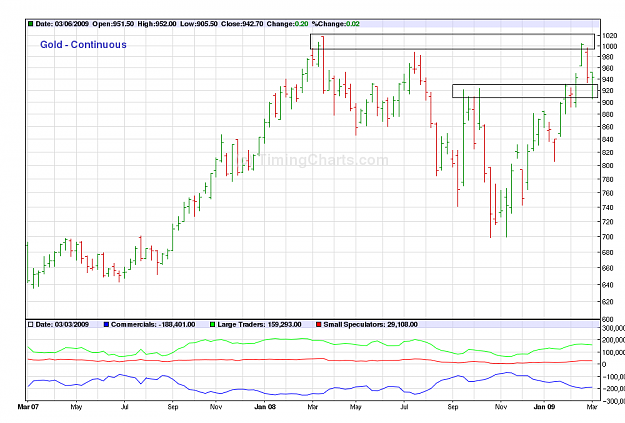Click the white square beside Date: 03/03/2009
This screenshot has width=625, height=423.
(30, 325)
